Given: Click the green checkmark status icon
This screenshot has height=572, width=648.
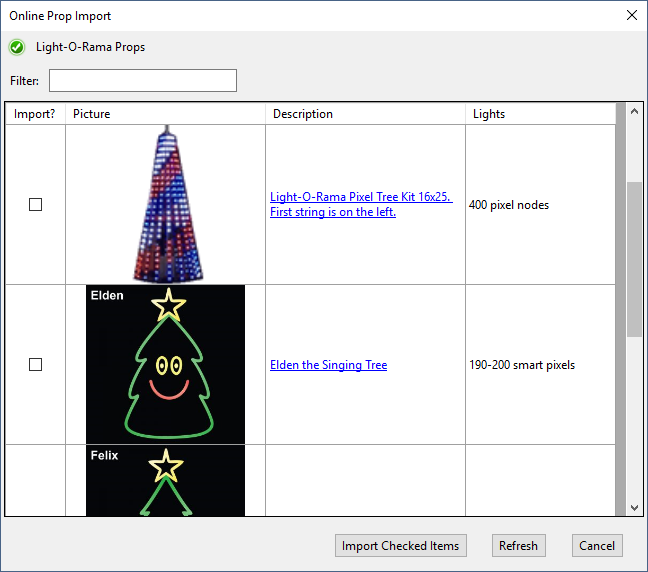Looking at the screenshot, I should click(x=17, y=47).
